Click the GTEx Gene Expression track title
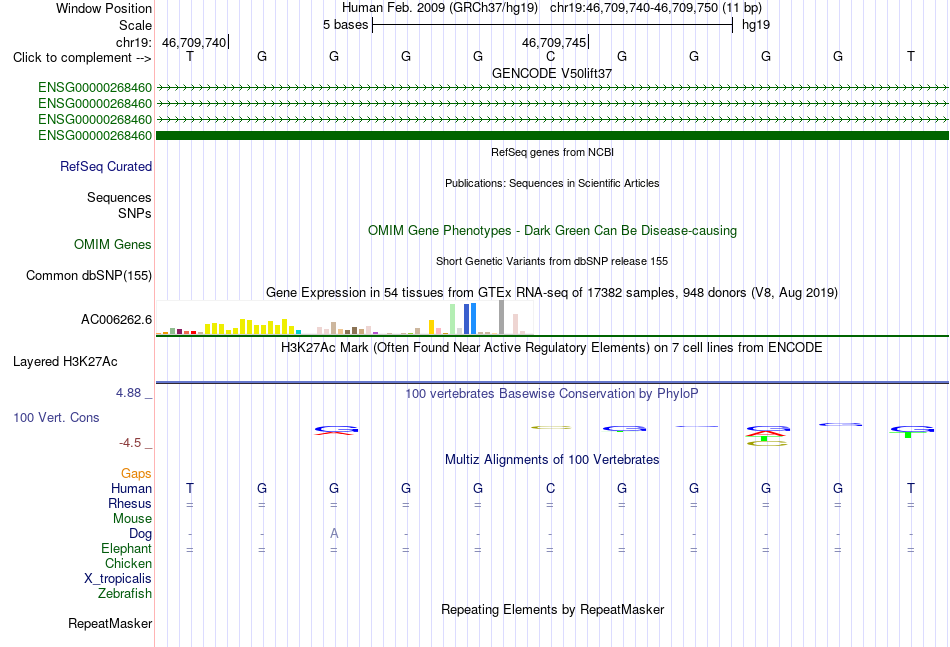 pyautogui.click(x=552, y=293)
